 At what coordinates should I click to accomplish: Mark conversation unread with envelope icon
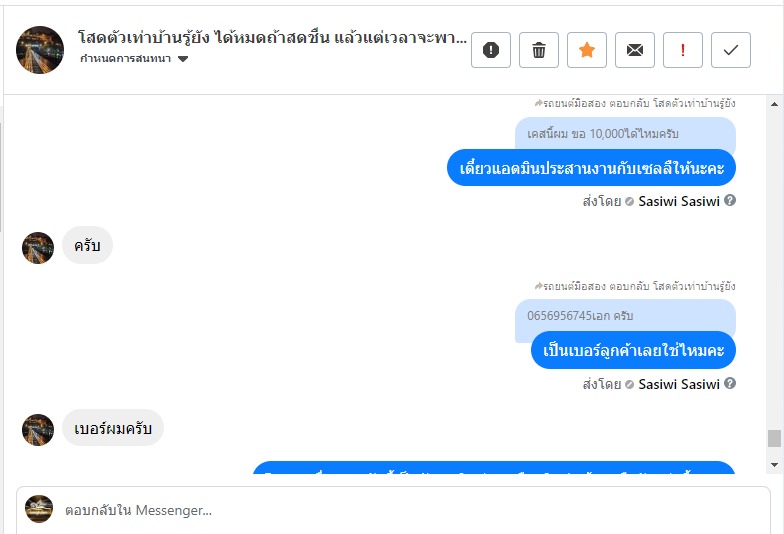[634, 50]
